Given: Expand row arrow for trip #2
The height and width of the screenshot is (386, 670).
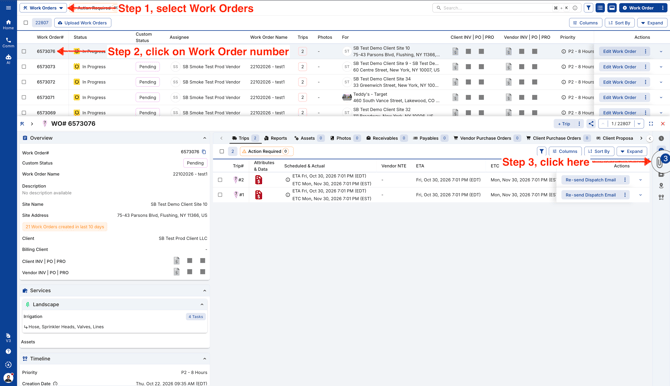Looking at the screenshot, I should pos(641,180).
